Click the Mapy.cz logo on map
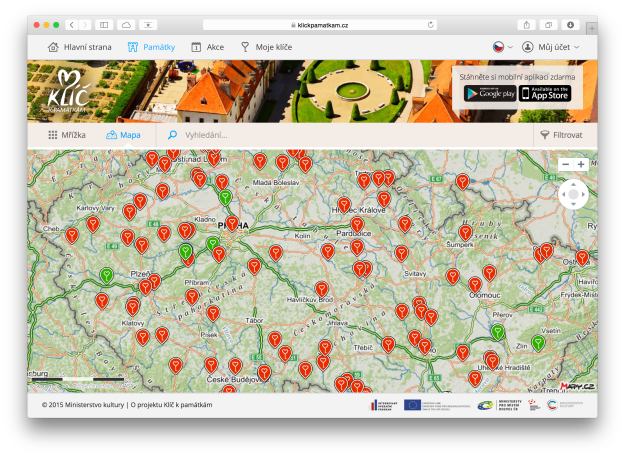Viewport: 625px width, 457px height. 578,386
